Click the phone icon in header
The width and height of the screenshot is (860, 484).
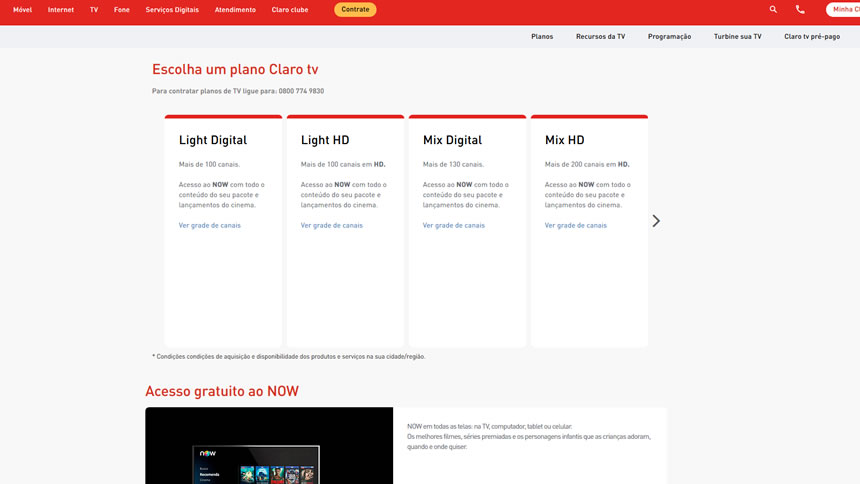[x=800, y=9]
